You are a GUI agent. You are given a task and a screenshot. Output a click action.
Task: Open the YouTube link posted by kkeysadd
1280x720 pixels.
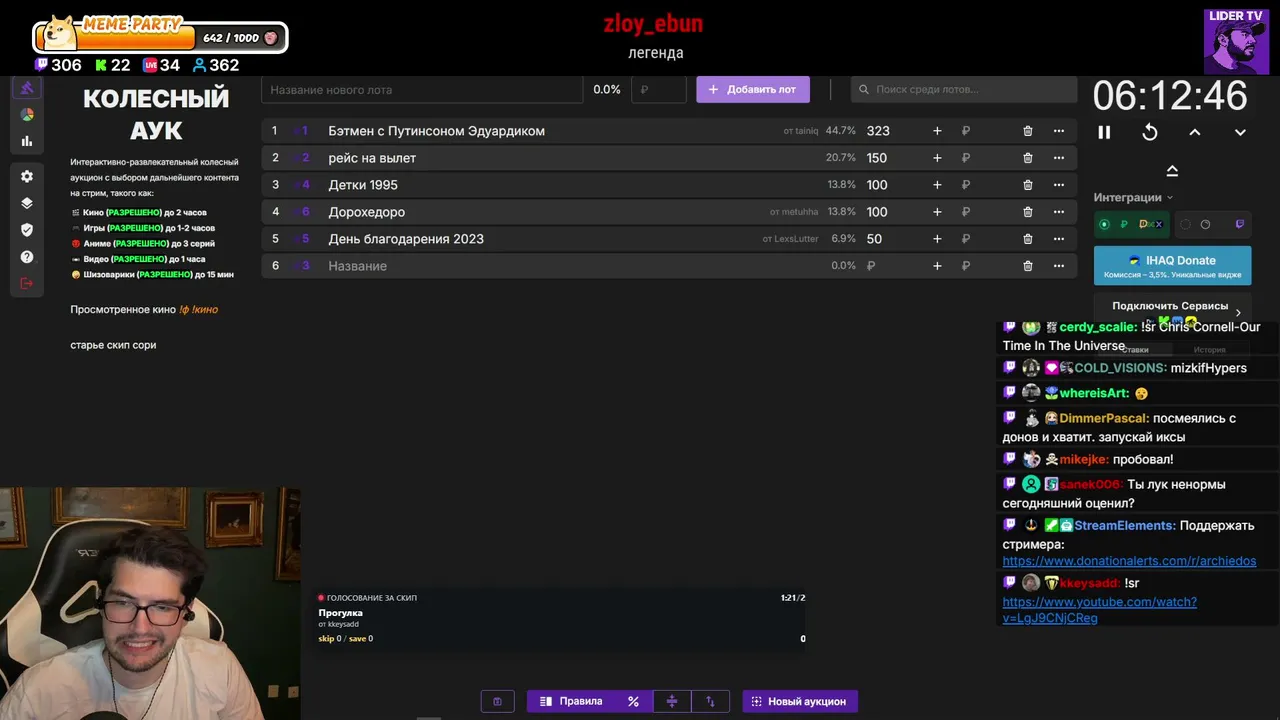click(1100, 610)
